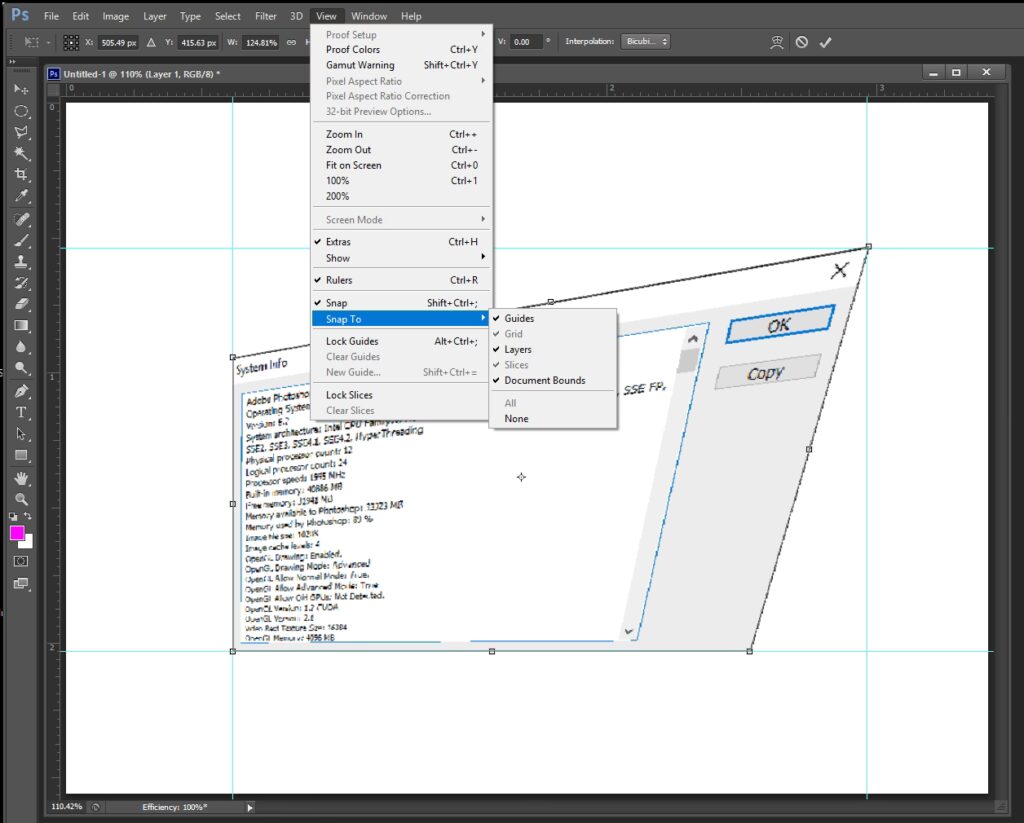The height and width of the screenshot is (823, 1024).
Task: Select the Eraser tool
Action: click(21, 304)
